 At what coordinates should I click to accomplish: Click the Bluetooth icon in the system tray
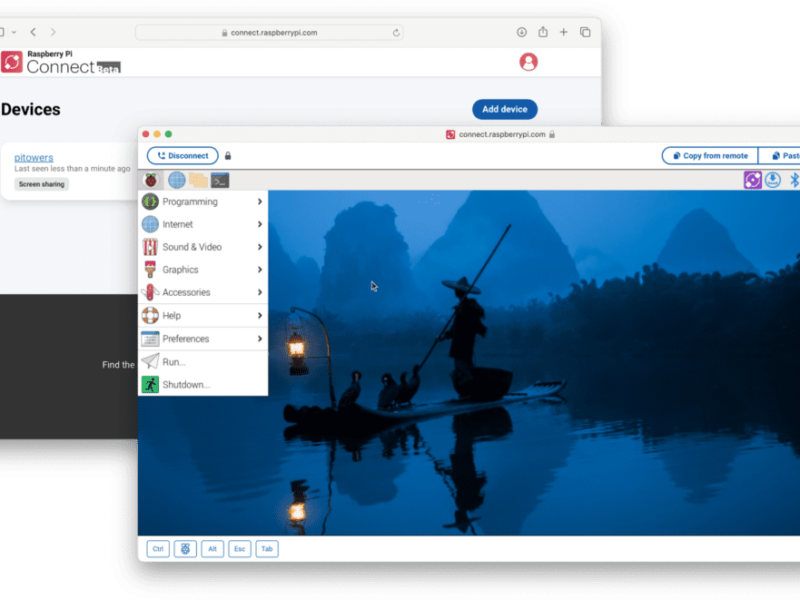pyautogui.click(x=794, y=180)
